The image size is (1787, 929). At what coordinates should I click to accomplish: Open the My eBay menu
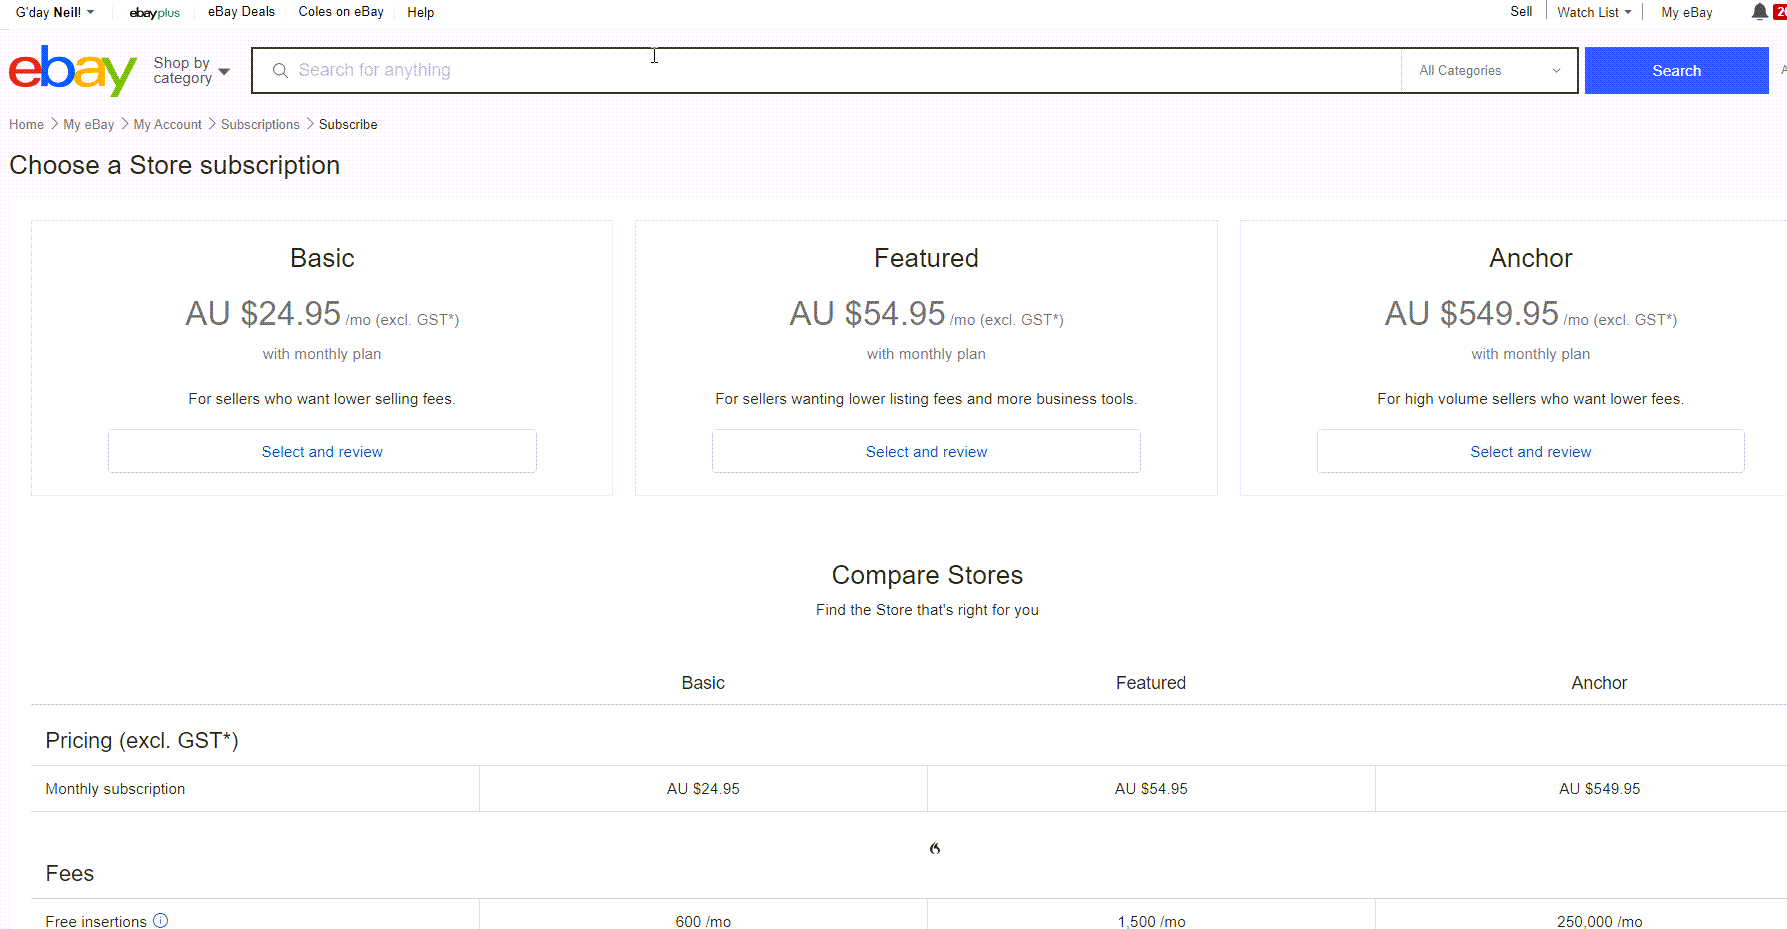click(1686, 12)
